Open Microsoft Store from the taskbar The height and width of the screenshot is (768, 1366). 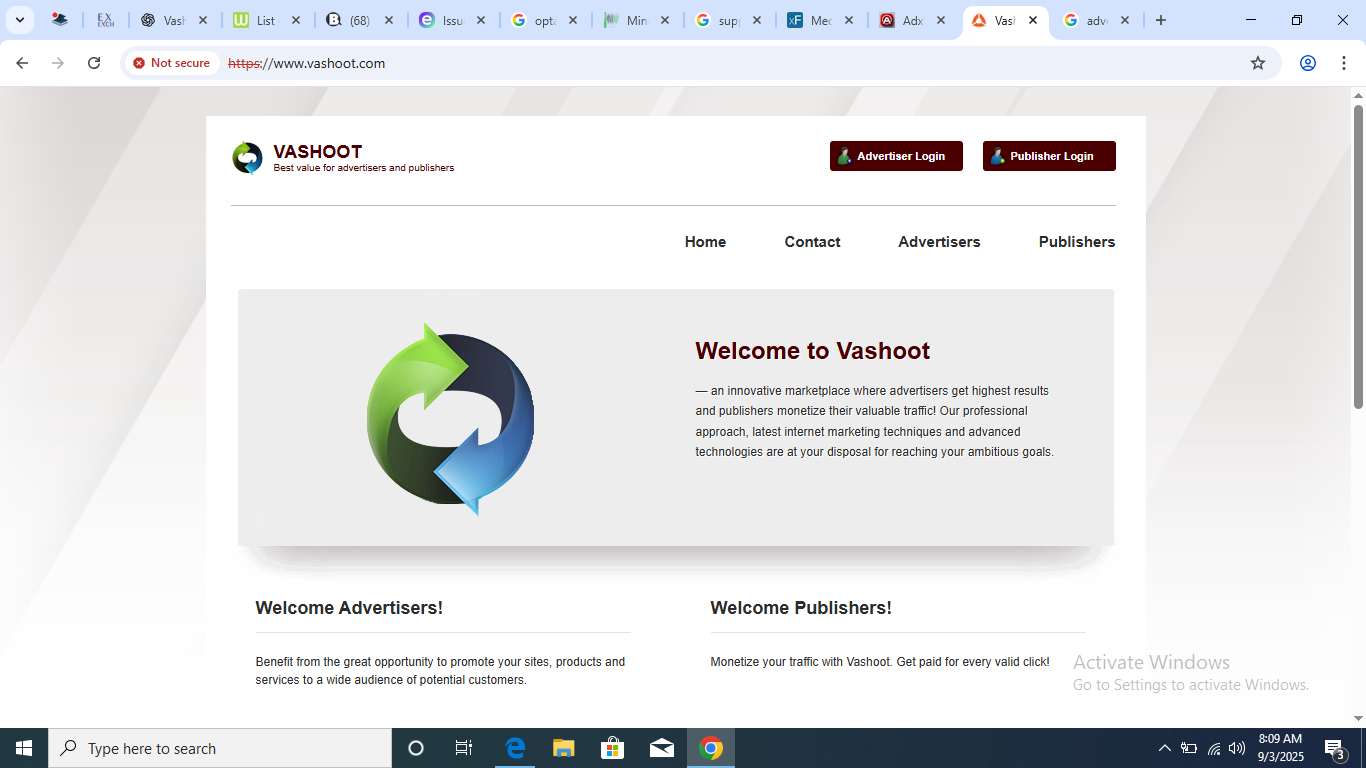coord(612,748)
